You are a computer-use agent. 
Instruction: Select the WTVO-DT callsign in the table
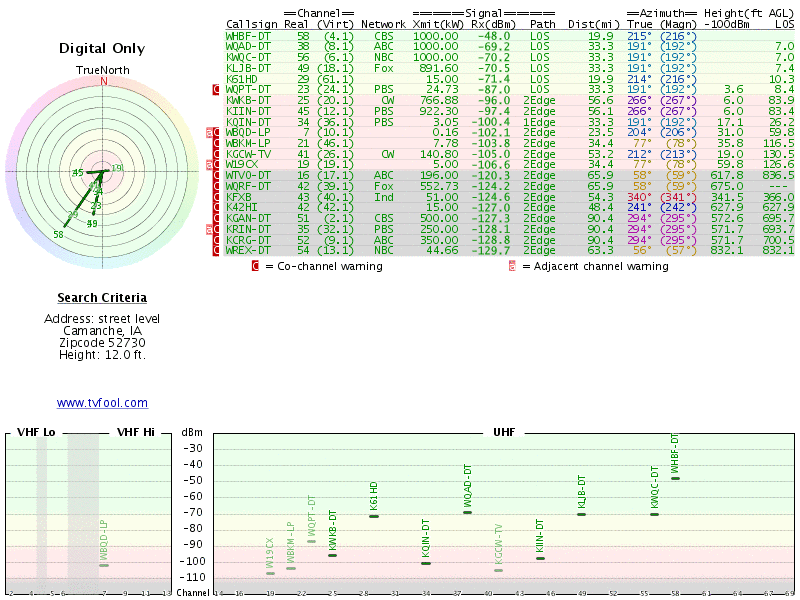248,176
